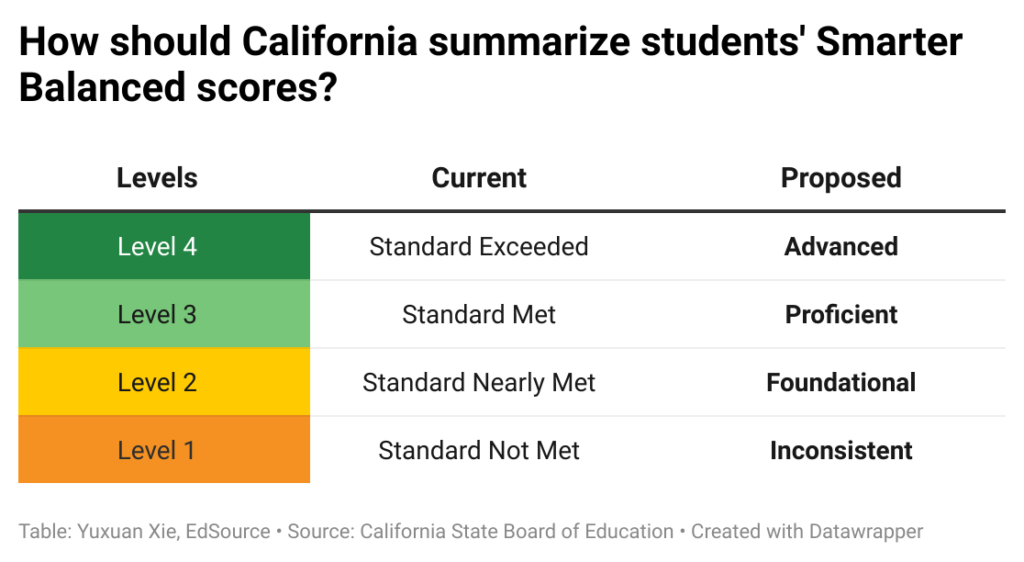The image size is (1024, 562).
Task: Select the Proposed column header
Action: tap(841, 178)
